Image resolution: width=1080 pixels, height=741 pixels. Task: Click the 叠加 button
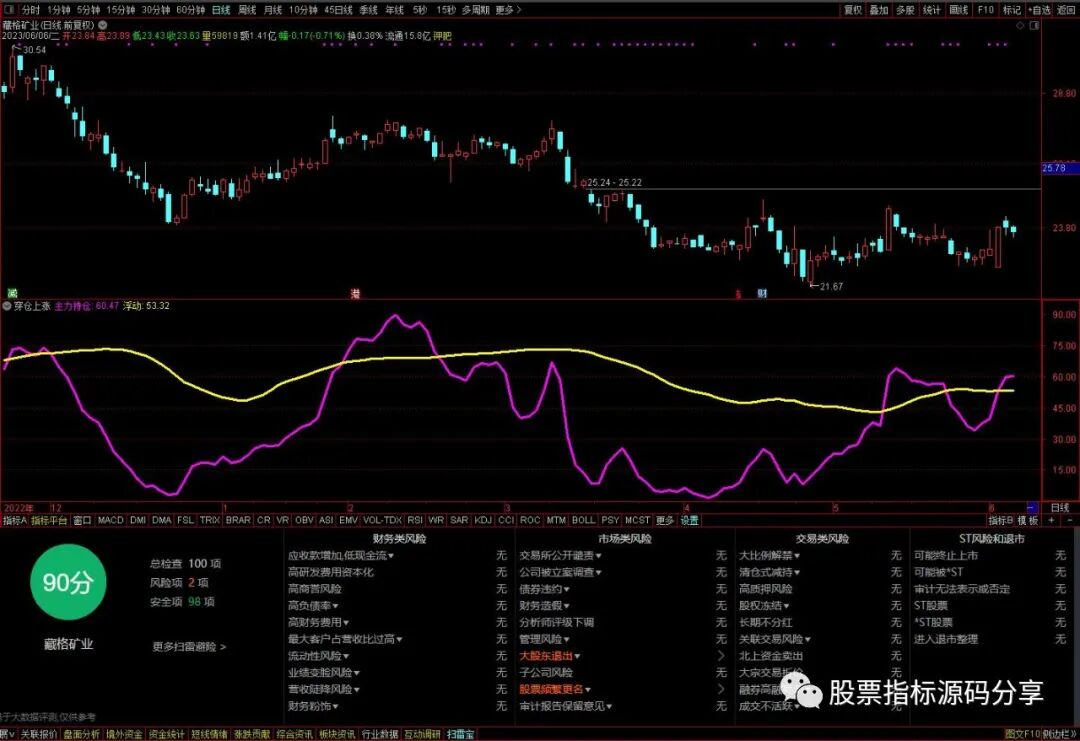pos(879,10)
